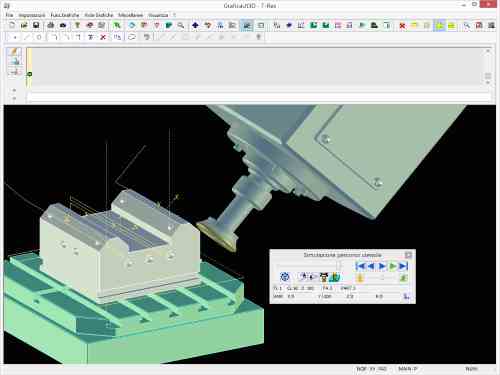Open the File menu
Viewport: 500px width, 375px height.
tap(9, 15)
